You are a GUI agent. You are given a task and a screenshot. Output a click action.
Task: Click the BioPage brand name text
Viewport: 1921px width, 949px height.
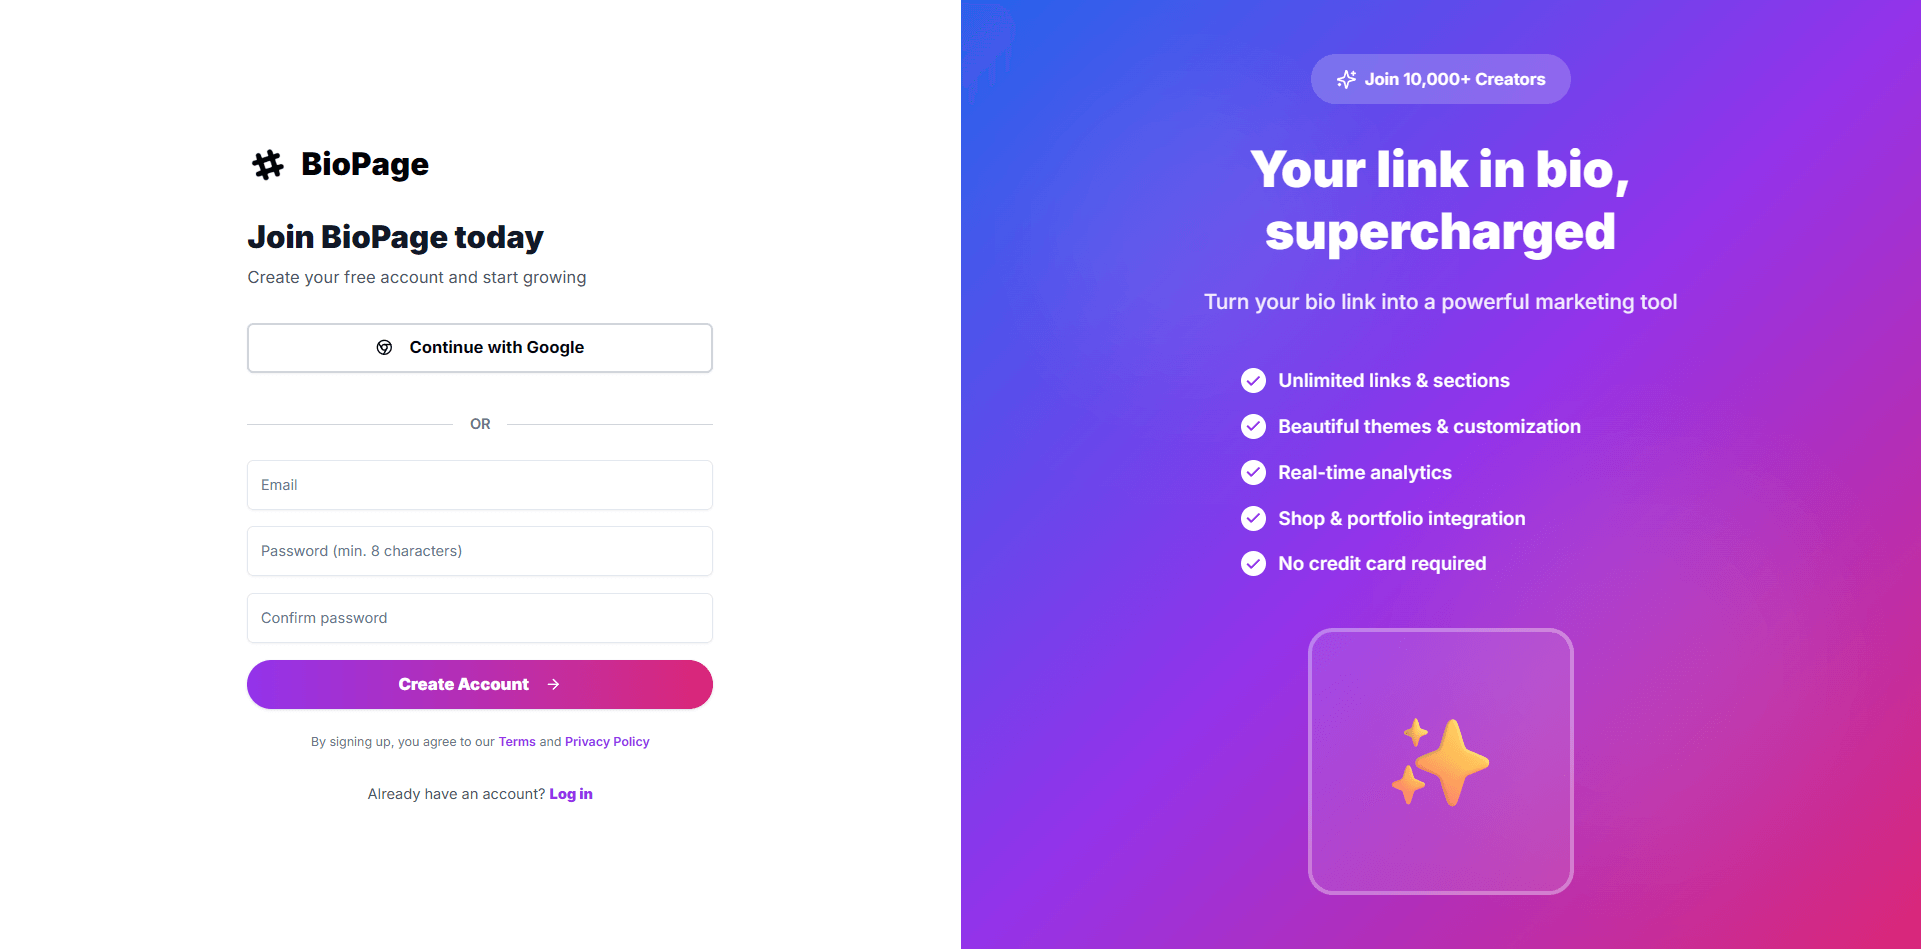click(365, 165)
